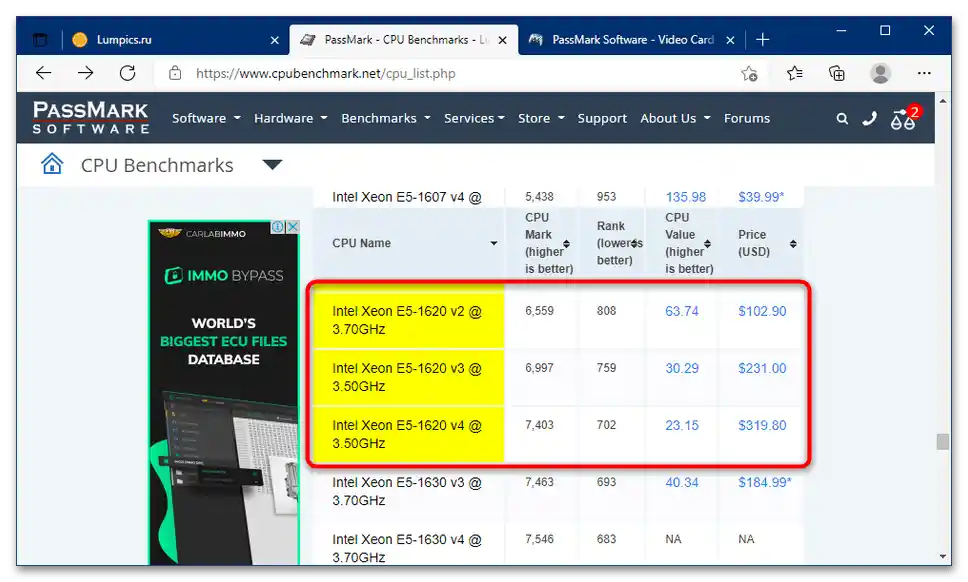968x582 pixels.
Task: Expand the Store menu
Action: pos(541,118)
